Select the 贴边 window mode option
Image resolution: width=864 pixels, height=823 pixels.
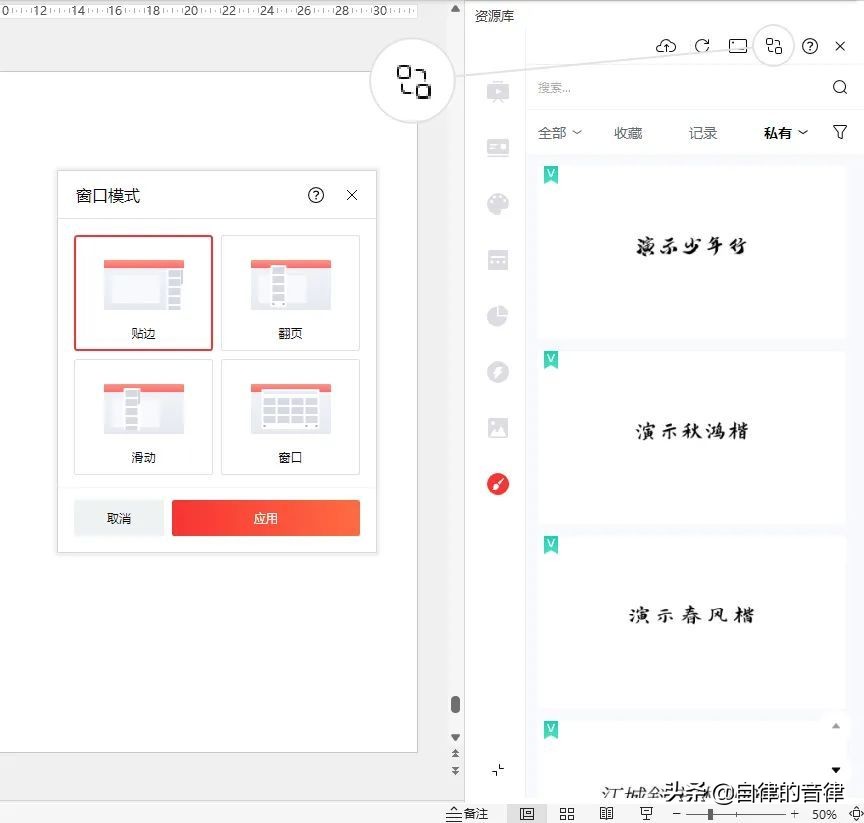pyautogui.click(x=143, y=292)
